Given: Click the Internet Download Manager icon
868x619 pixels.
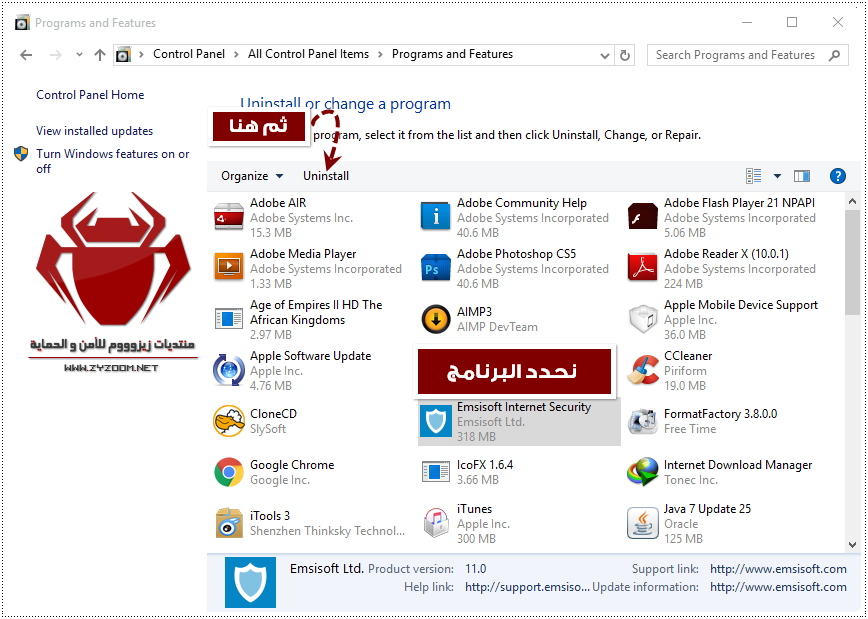Looking at the screenshot, I should pyautogui.click(x=643, y=472).
